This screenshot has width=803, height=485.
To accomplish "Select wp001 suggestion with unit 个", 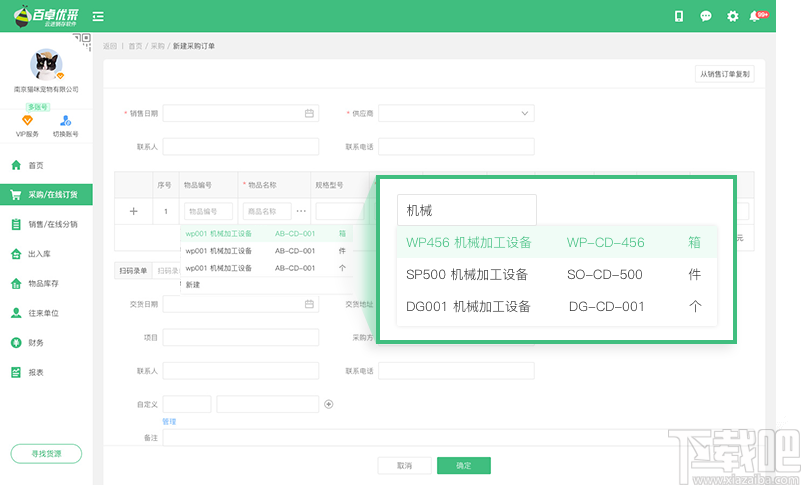I will pyautogui.click(x=266, y=268).
